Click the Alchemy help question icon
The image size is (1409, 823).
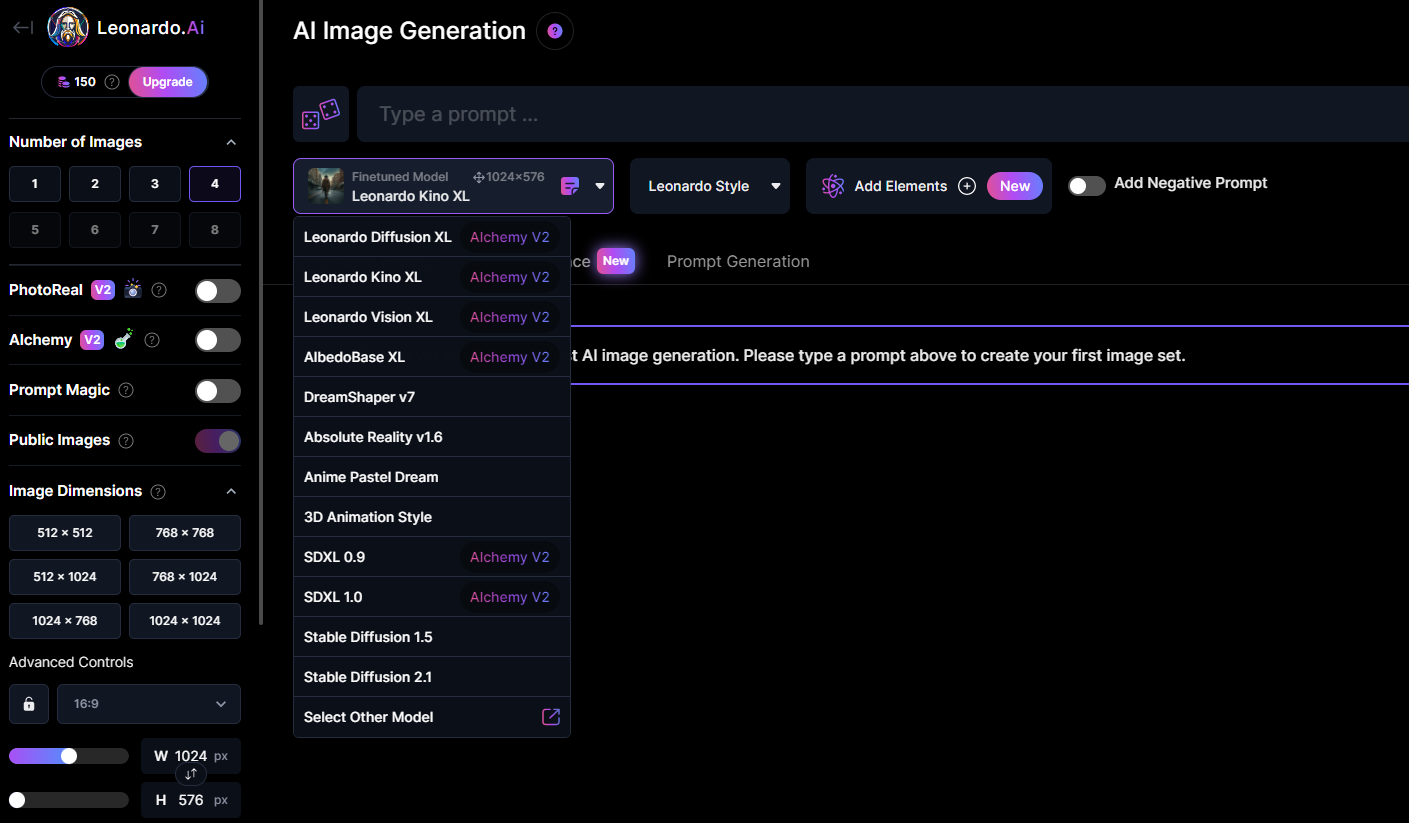tap(152, 340)
